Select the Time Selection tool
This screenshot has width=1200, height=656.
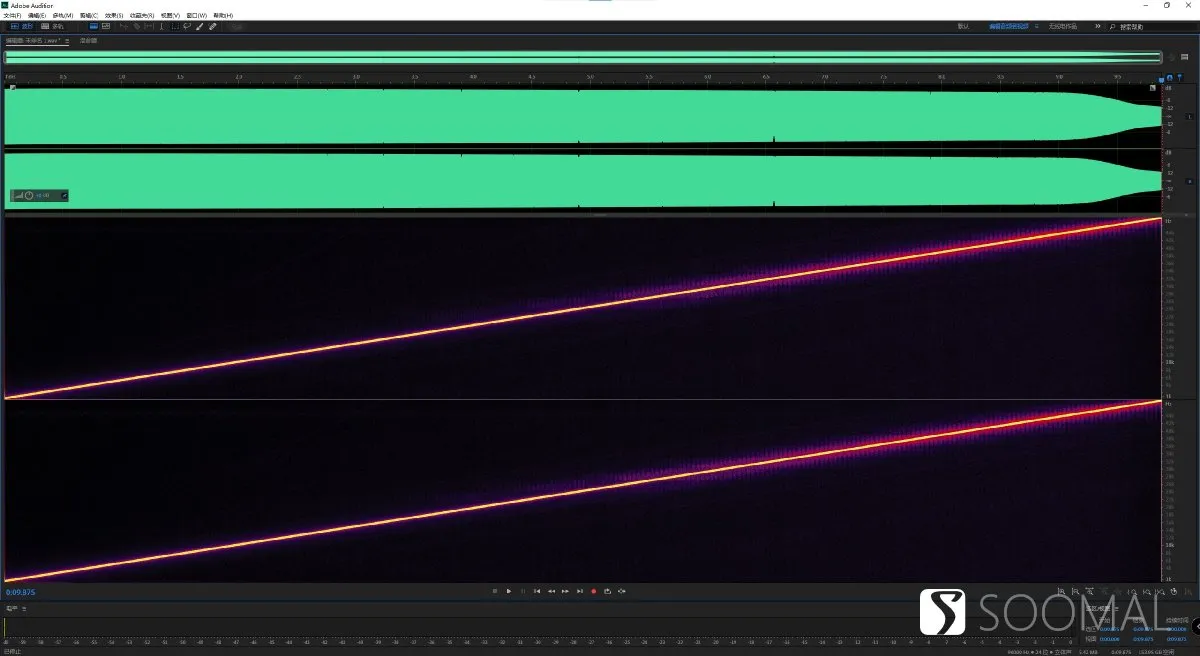point(162,26)
